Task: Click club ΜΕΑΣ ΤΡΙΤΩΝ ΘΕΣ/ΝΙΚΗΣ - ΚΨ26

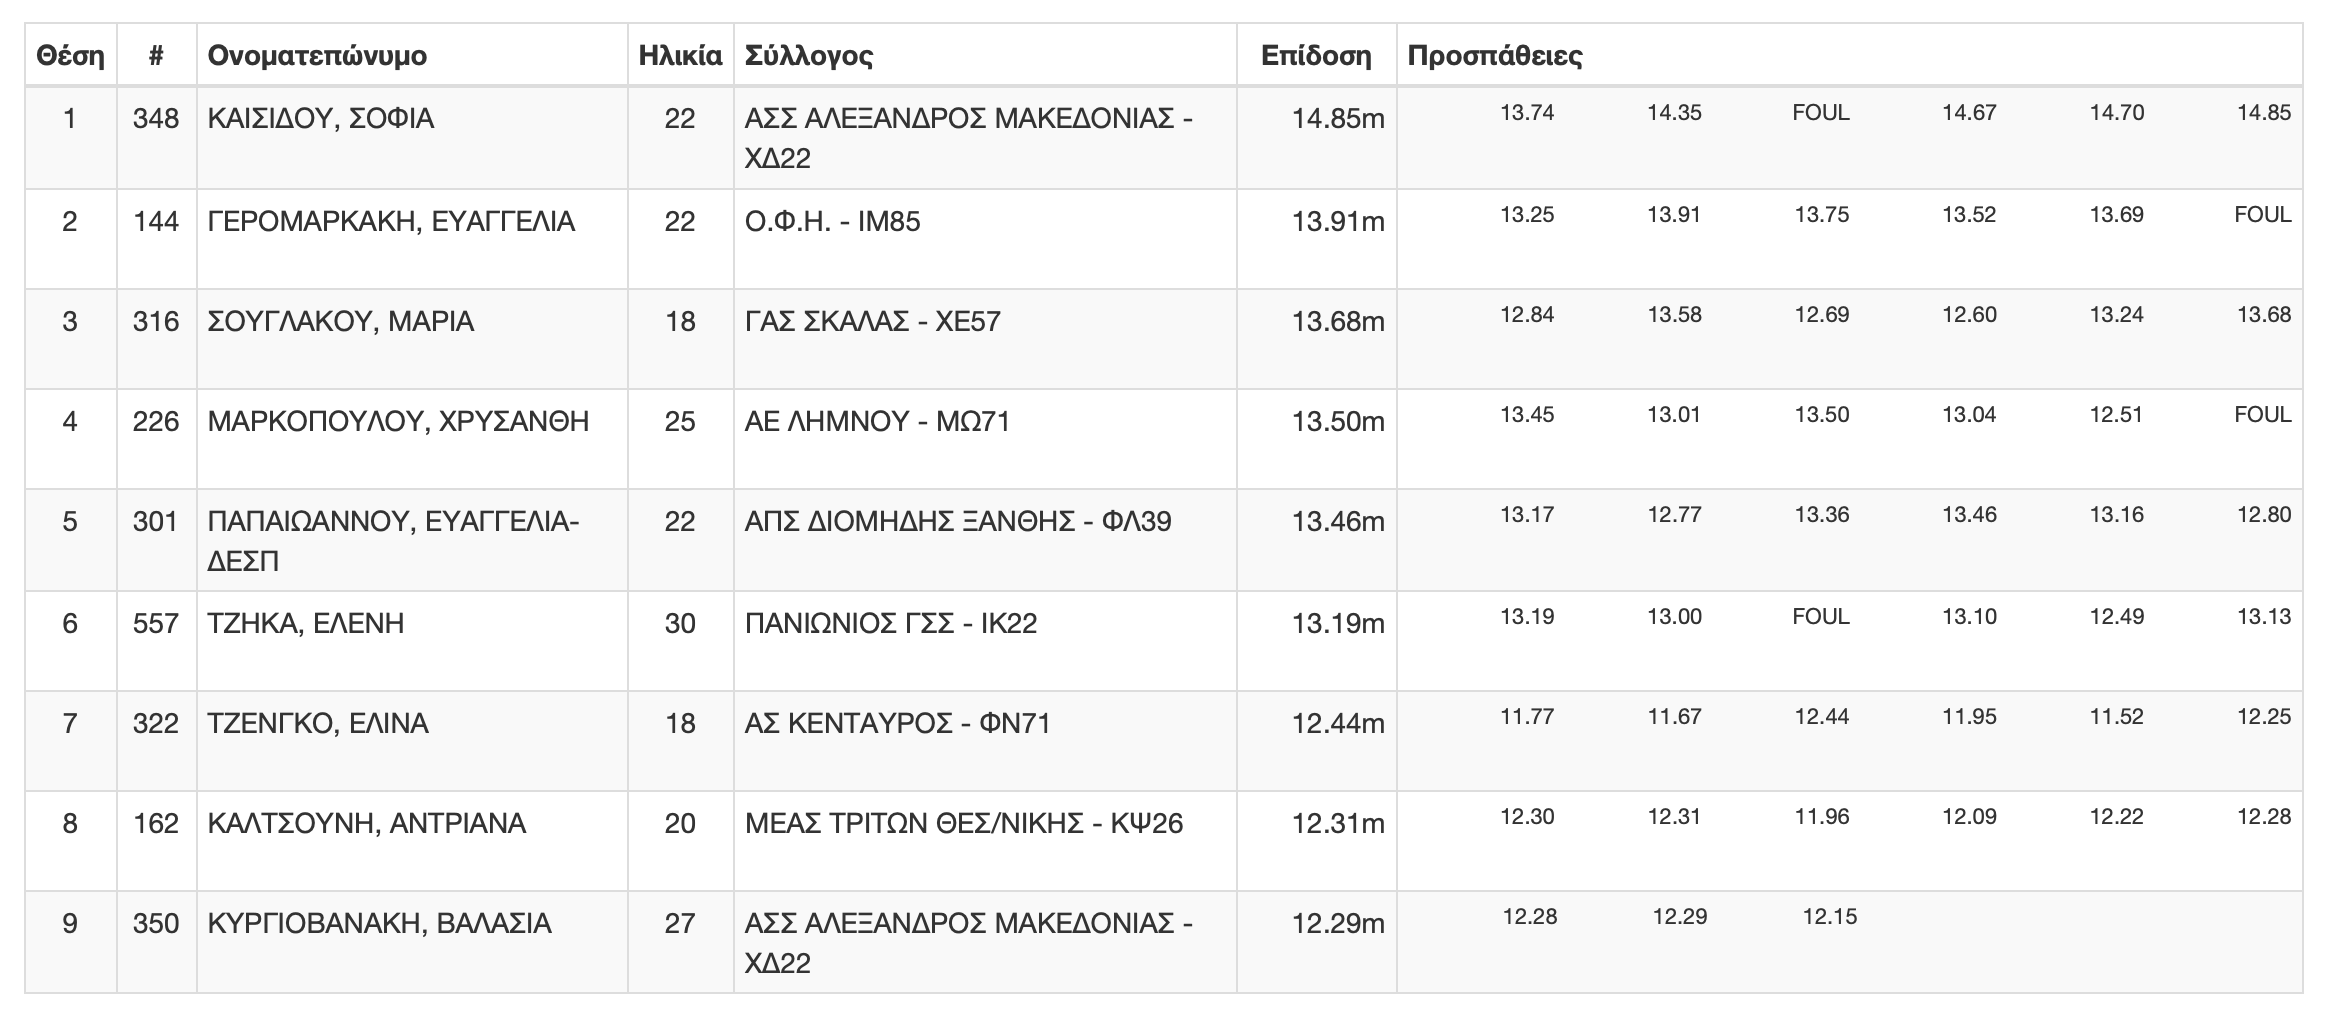Action: (x=964, y=823)
